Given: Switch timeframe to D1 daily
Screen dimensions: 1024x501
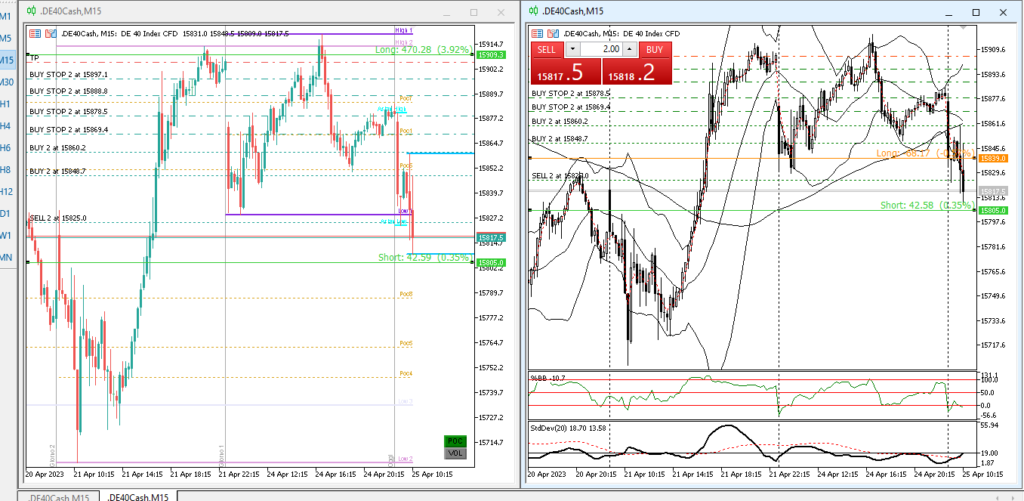Looking at the screenshot, I should [x=6, y=214].
